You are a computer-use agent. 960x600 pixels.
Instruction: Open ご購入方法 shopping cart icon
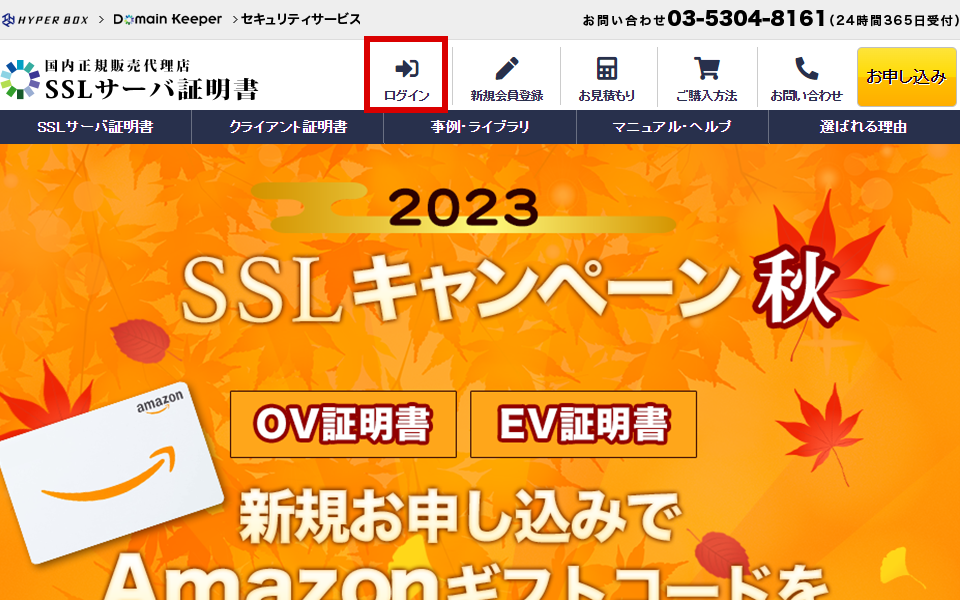pyautogui.click(x=707, y=68)
